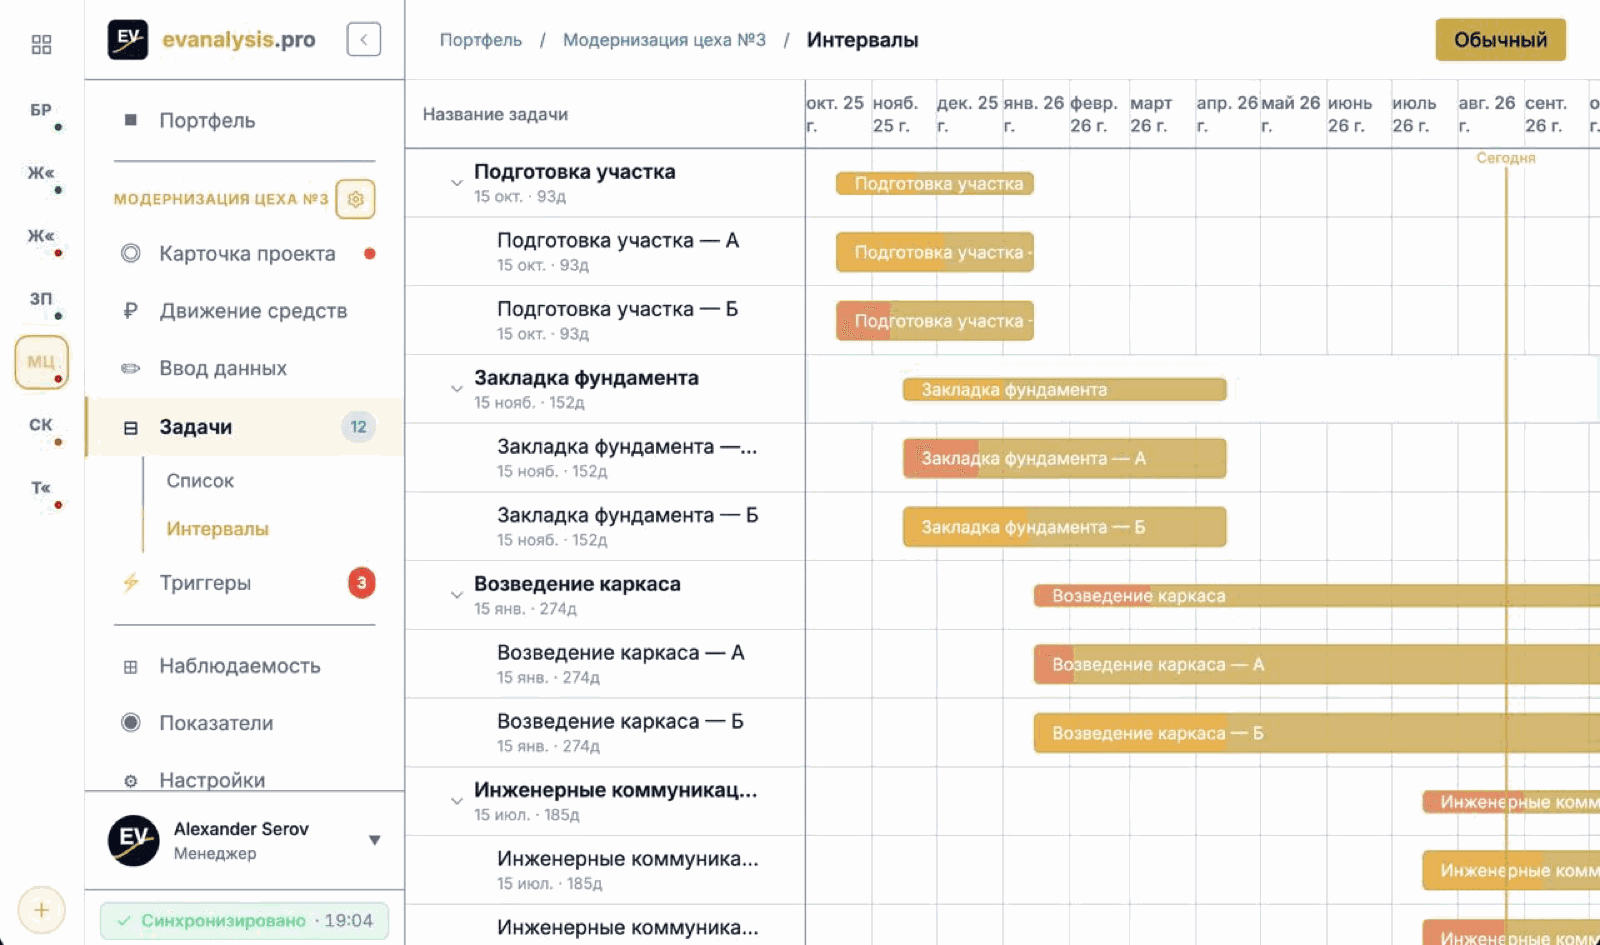The image size is (1600, 945).
Task: Open Показатели section
Action: click(244, 723)
